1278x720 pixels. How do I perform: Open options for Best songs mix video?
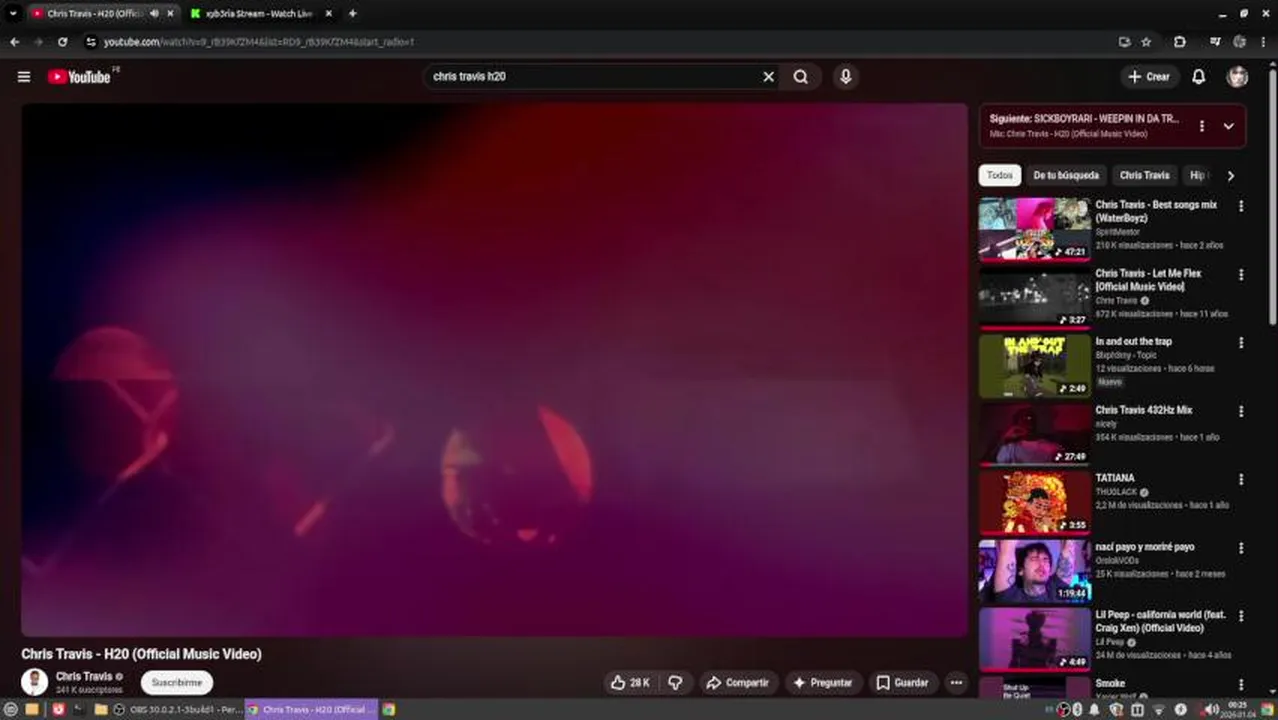click(x=1241, y=206)
